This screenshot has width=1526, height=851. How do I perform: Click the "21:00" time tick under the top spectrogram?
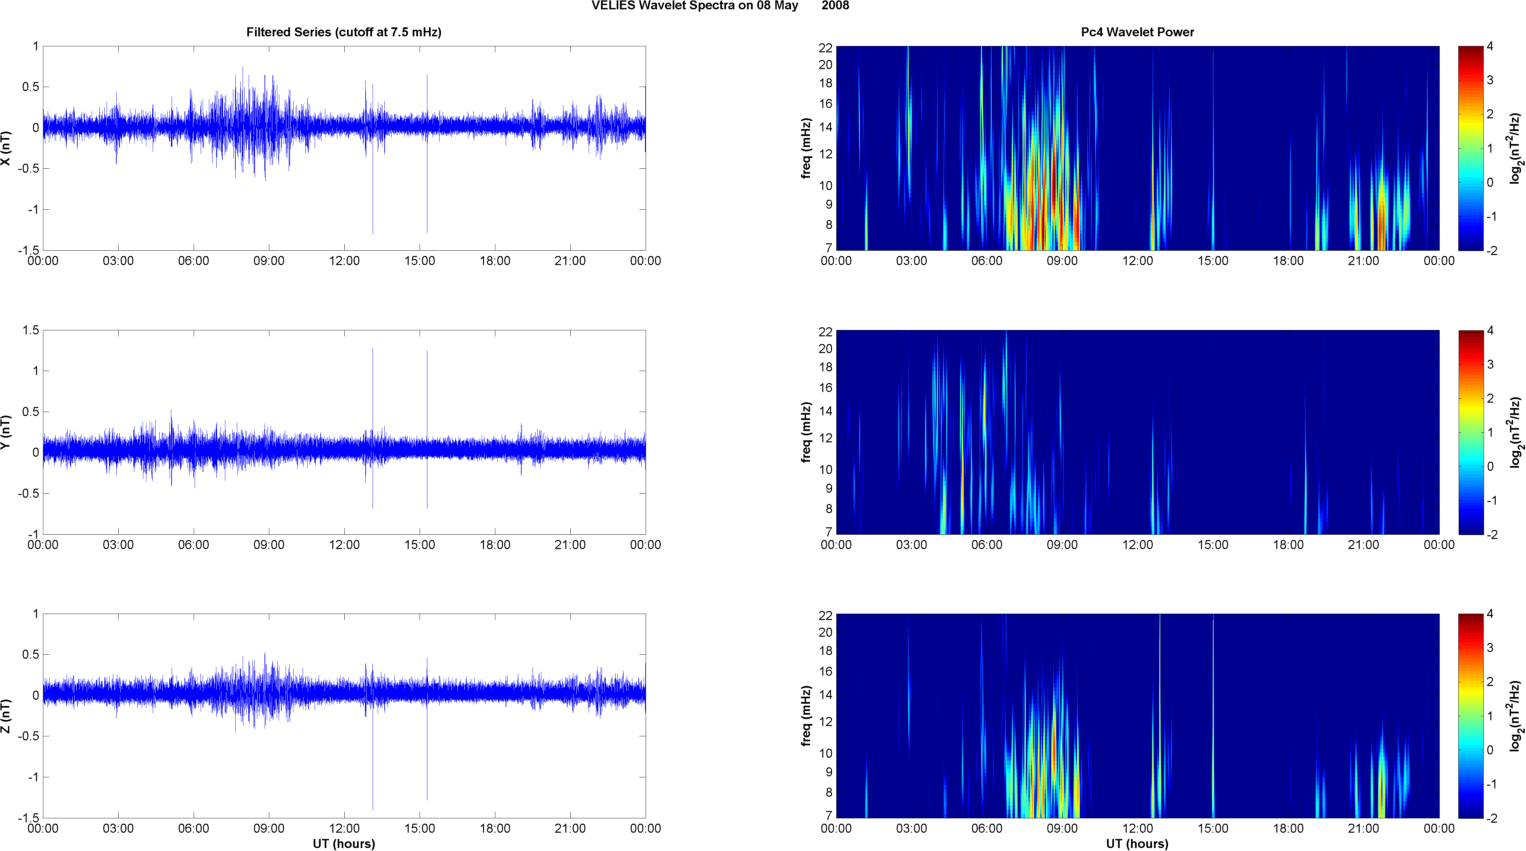[x=1364, y=261]
